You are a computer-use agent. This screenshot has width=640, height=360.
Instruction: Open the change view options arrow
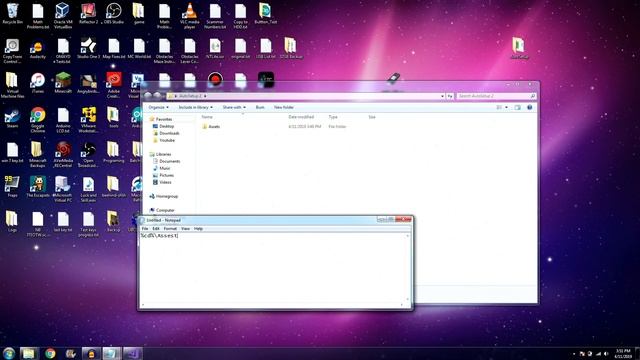[507, 107]
